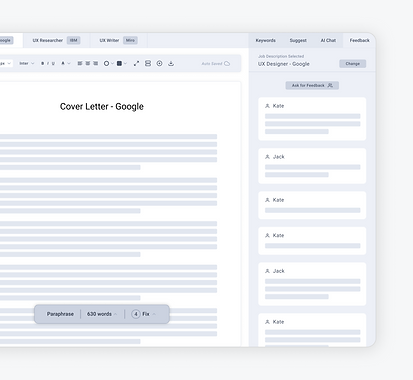Click the circled 4 issues badge
Screen dimensions: 413x380
(136, 314)
